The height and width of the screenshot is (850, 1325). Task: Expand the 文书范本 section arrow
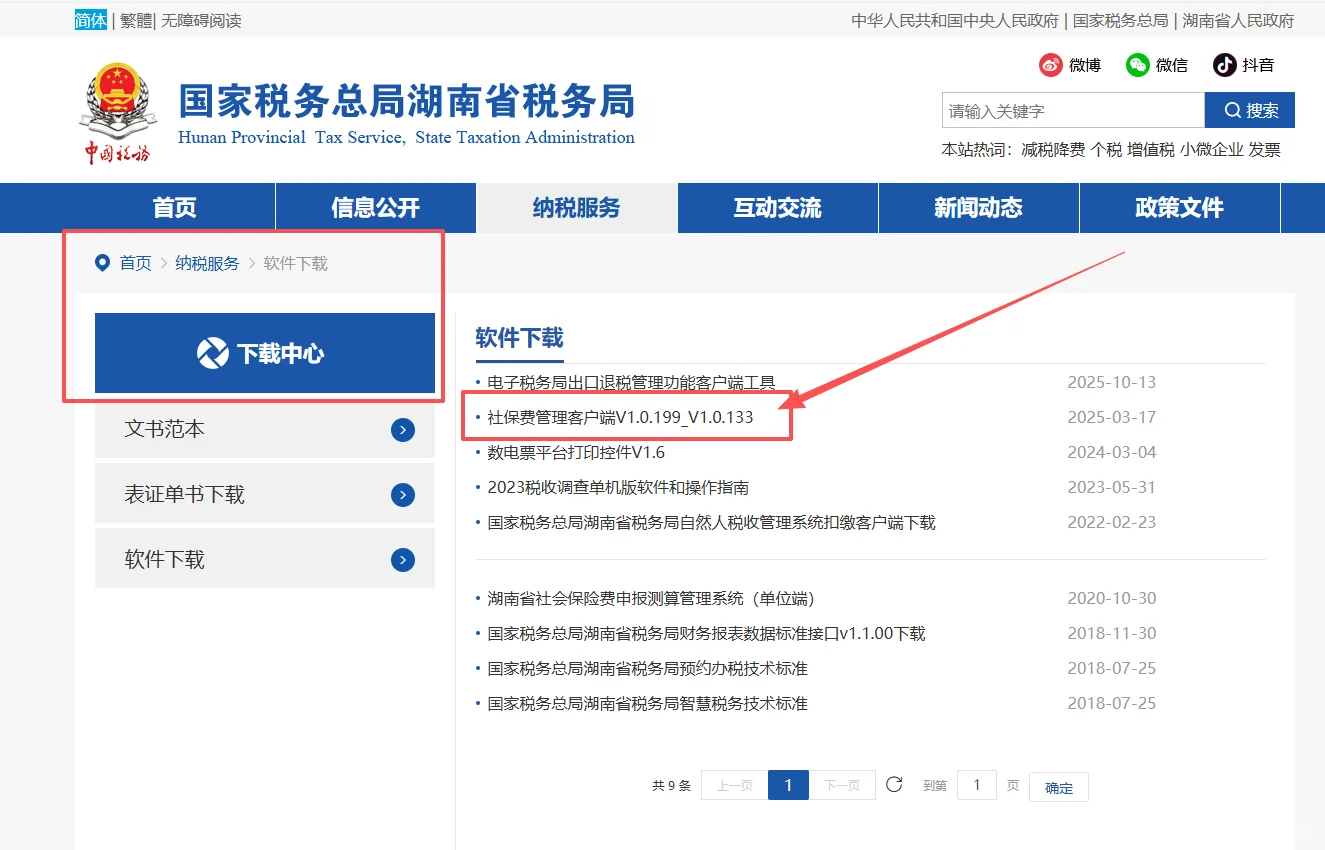(402, 429)
